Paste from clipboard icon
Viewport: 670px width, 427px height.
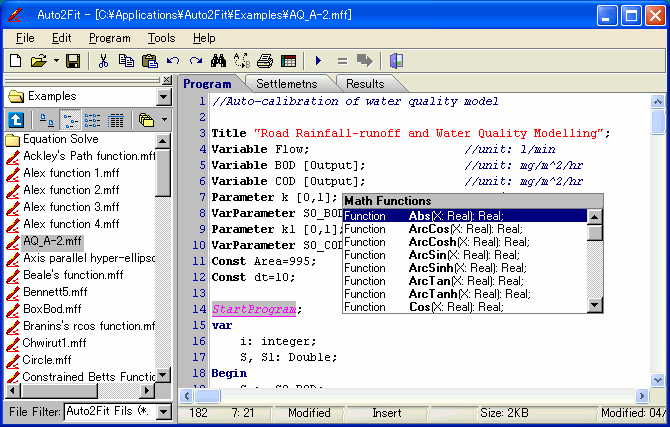pyautogui.click(x=150, y=61)
